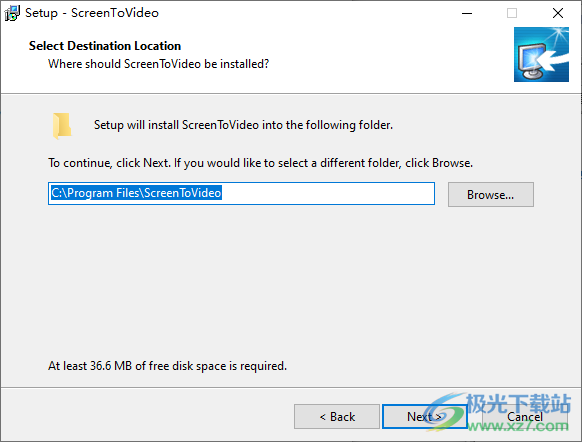This screenshot has height=442, width=582.
Task: Click the Select Destination Location heading
Action: click(105, 46)
